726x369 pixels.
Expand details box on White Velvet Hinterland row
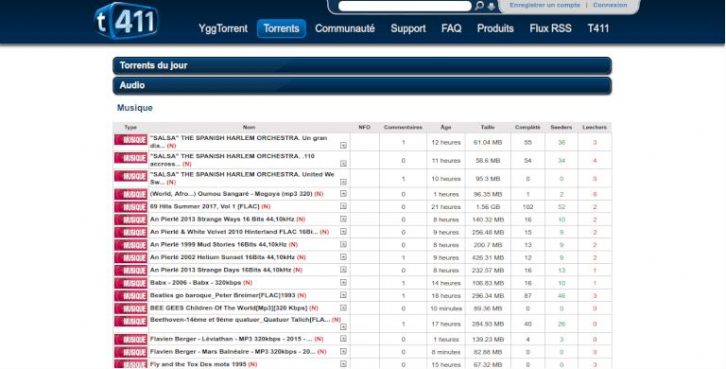(343, 231)
